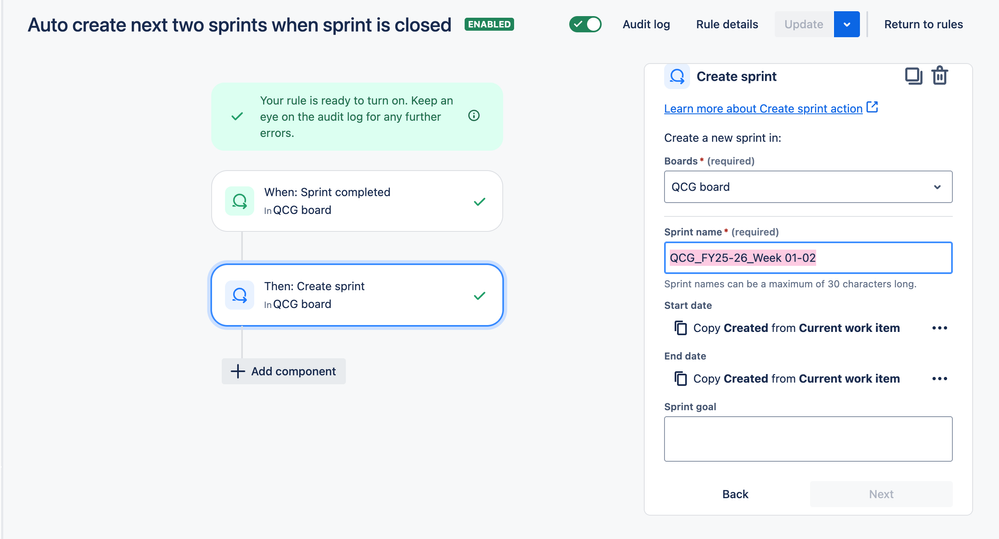This screenshot has width=999, height=539.
Task: Click the Sprint completed trigger icon
Action: pyautogui.click(x=240, y=201)
